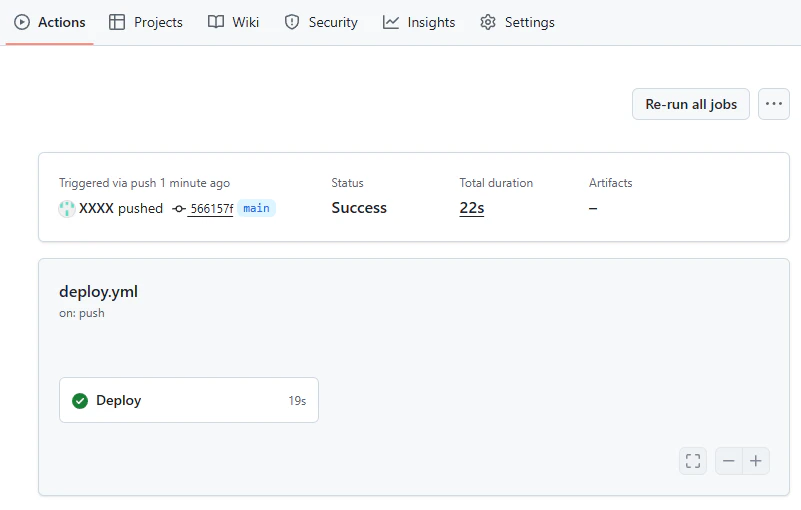Click the Total duration label

coord(496,183)
